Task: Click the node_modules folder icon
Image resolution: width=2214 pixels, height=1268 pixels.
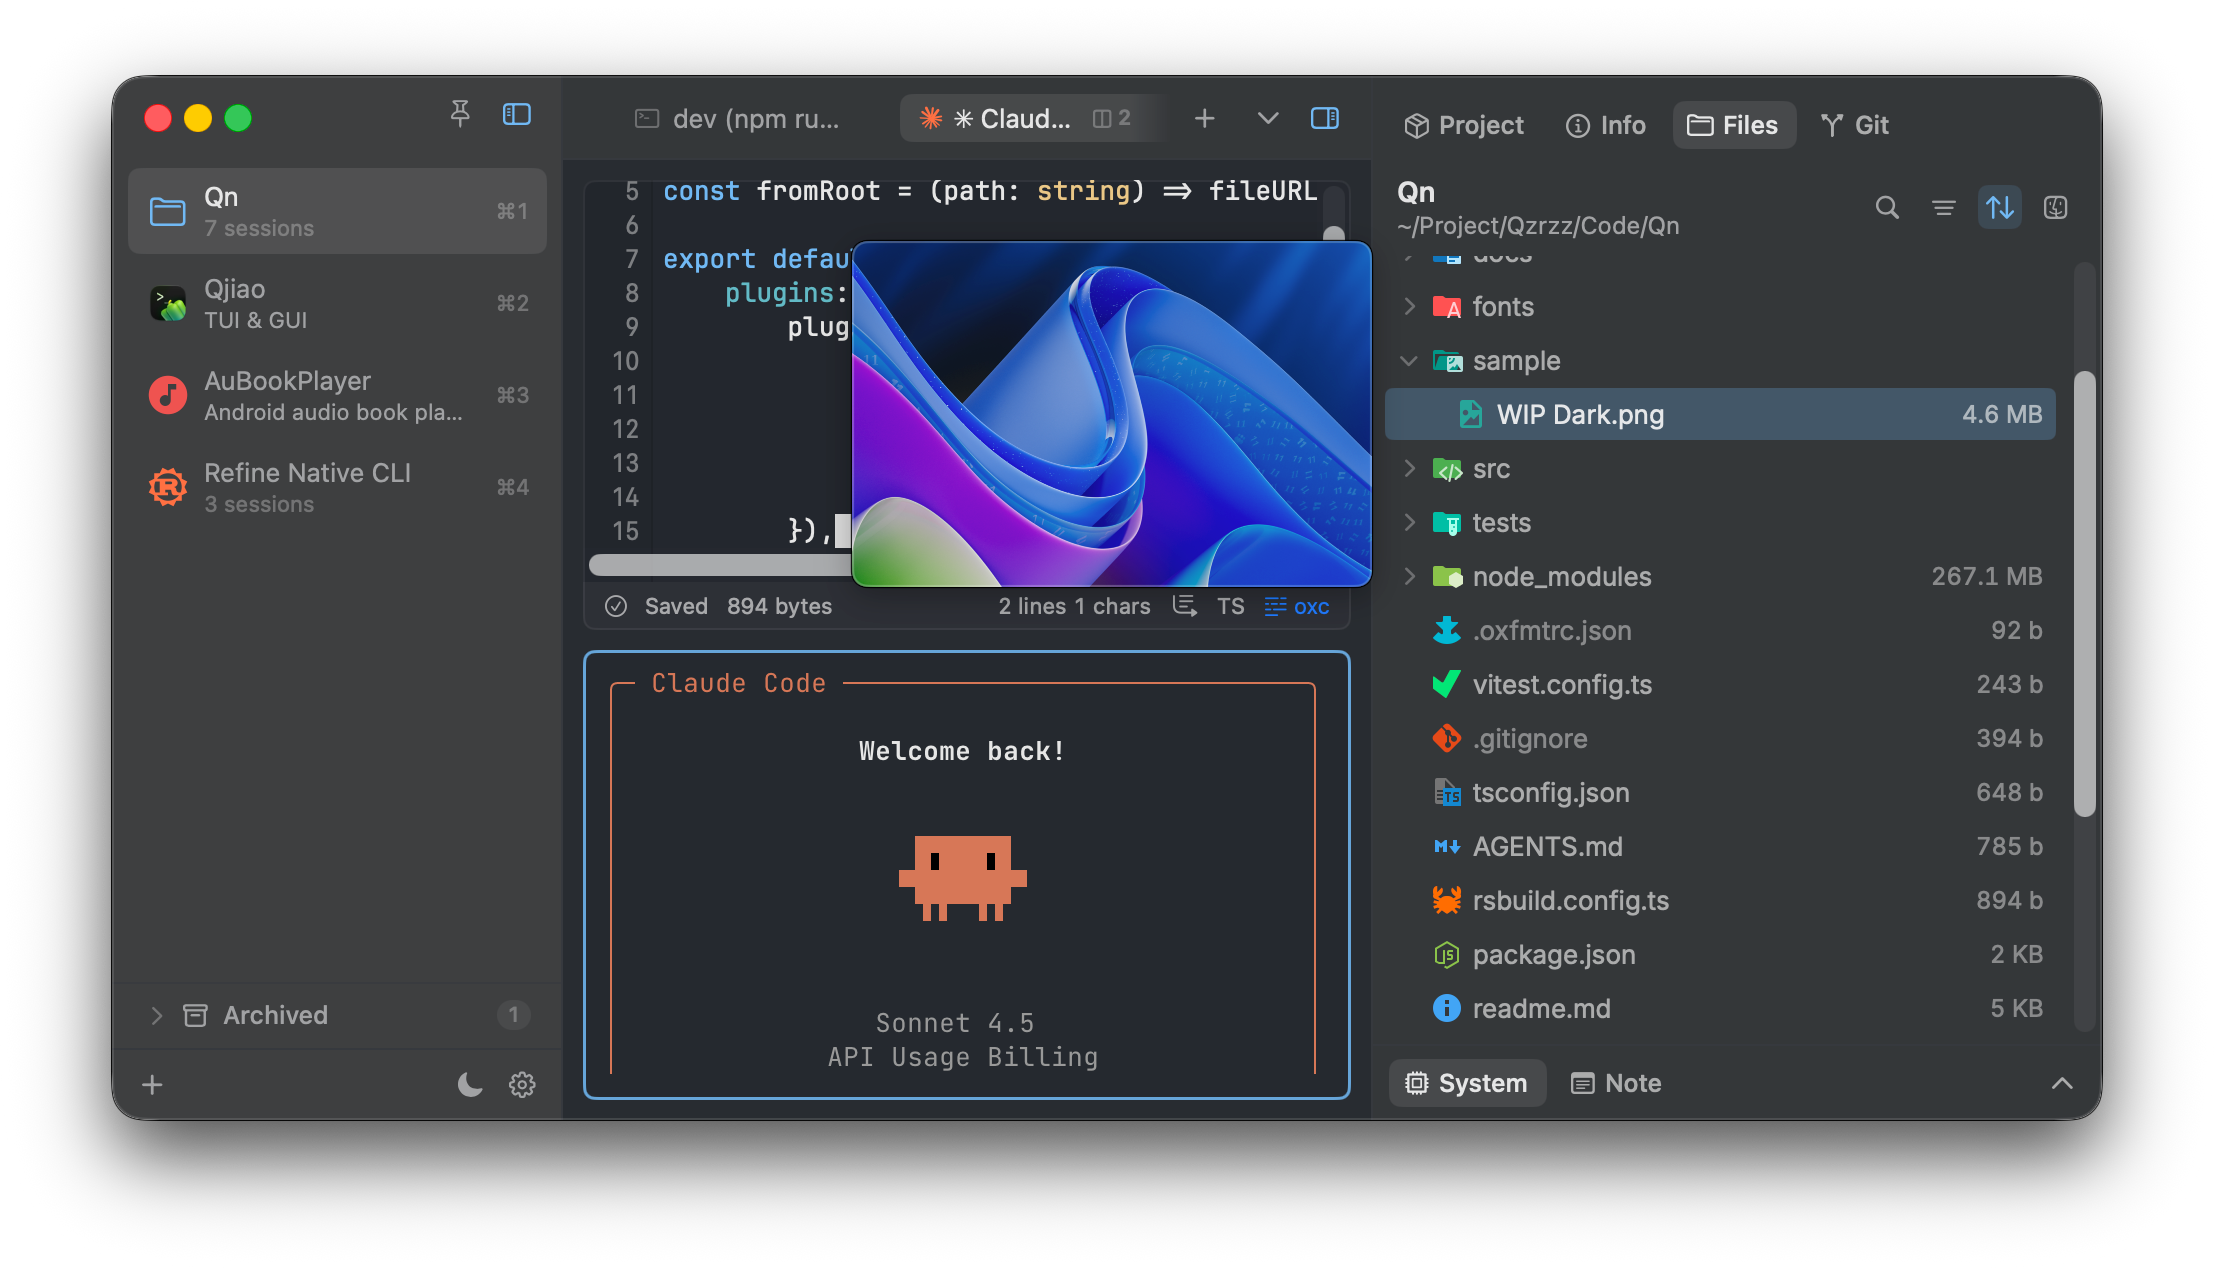Action: 1447,576
